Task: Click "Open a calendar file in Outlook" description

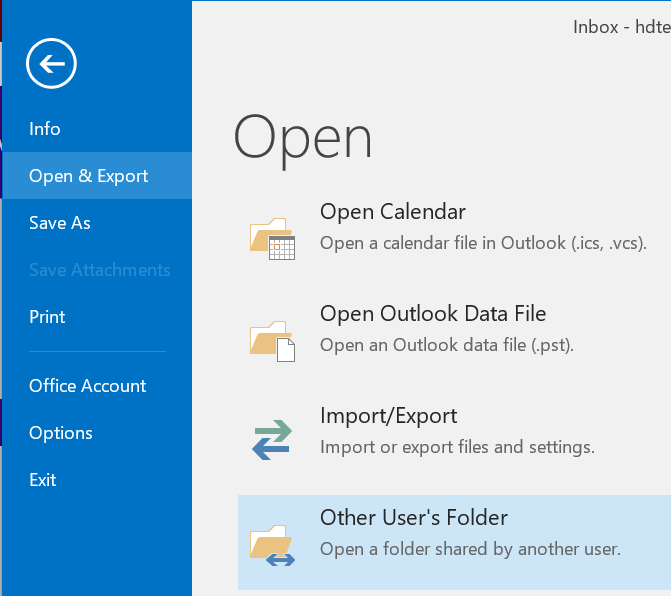Action: pyautogui.click(x=483, y=243)
